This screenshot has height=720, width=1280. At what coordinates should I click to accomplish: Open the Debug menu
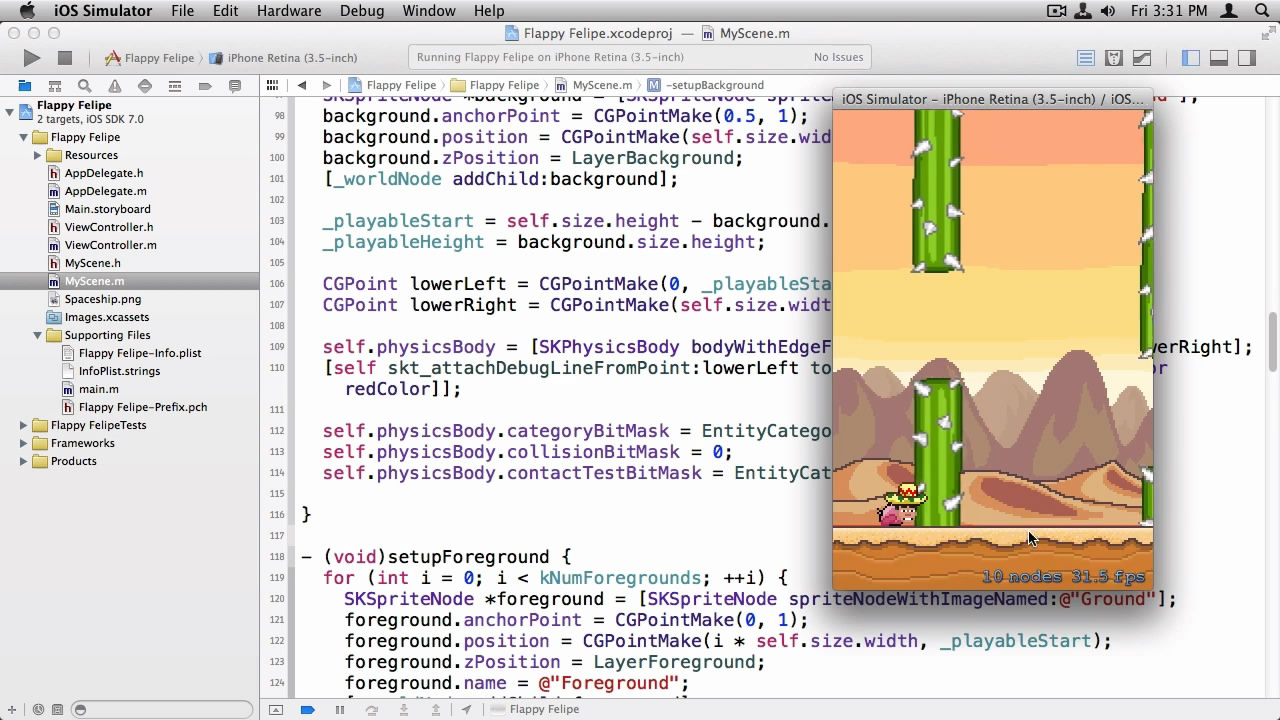coord(362,11)
